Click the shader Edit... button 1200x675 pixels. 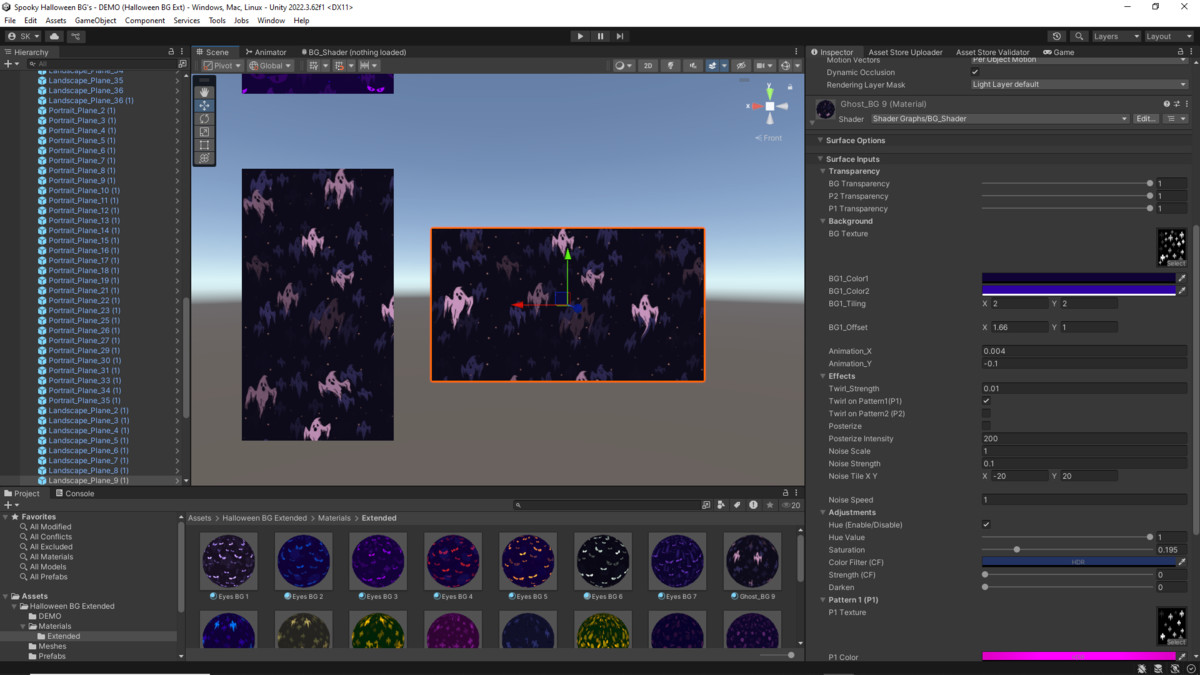tap(1145, 119)
